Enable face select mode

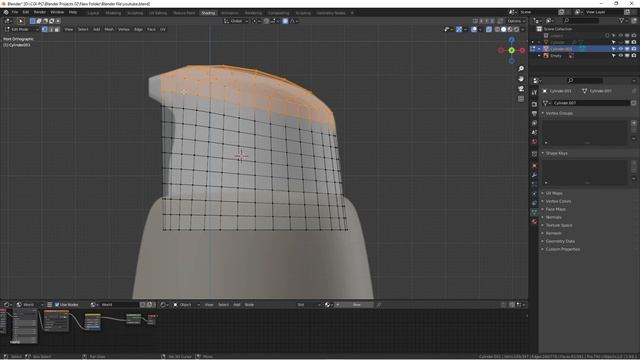pos(57,29)
